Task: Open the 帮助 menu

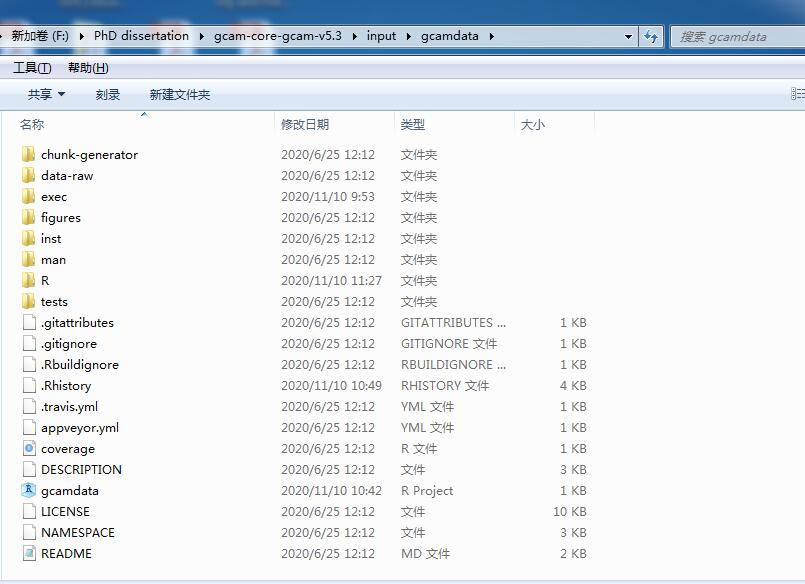Action: tap(84, 67)
